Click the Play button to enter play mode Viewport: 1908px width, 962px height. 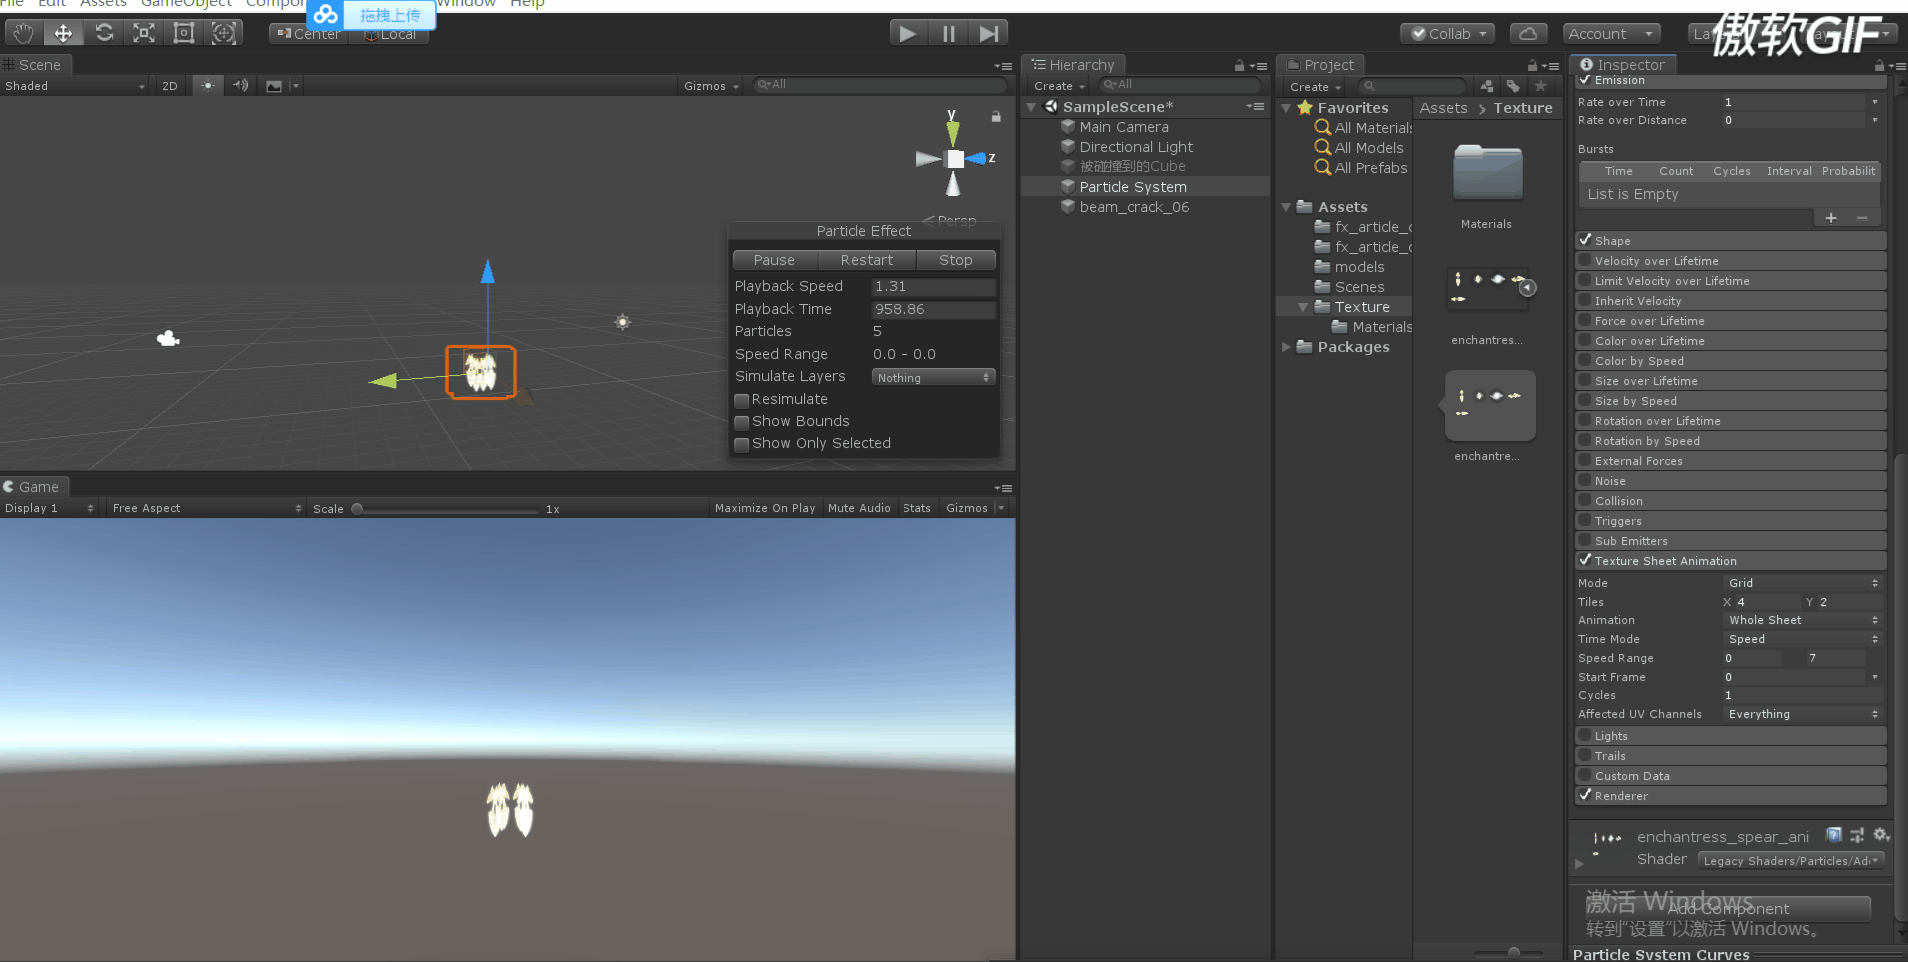point(908,33)
